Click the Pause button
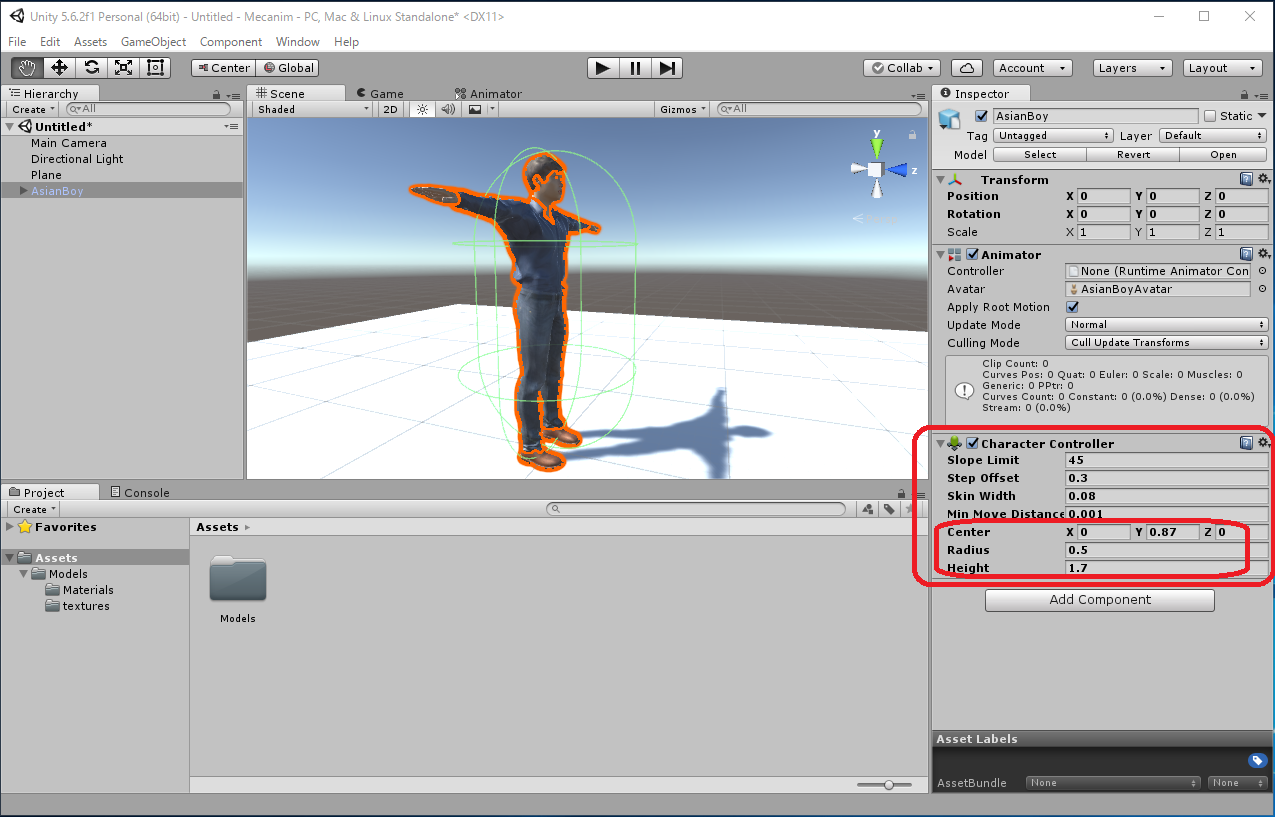 point(635,68)
